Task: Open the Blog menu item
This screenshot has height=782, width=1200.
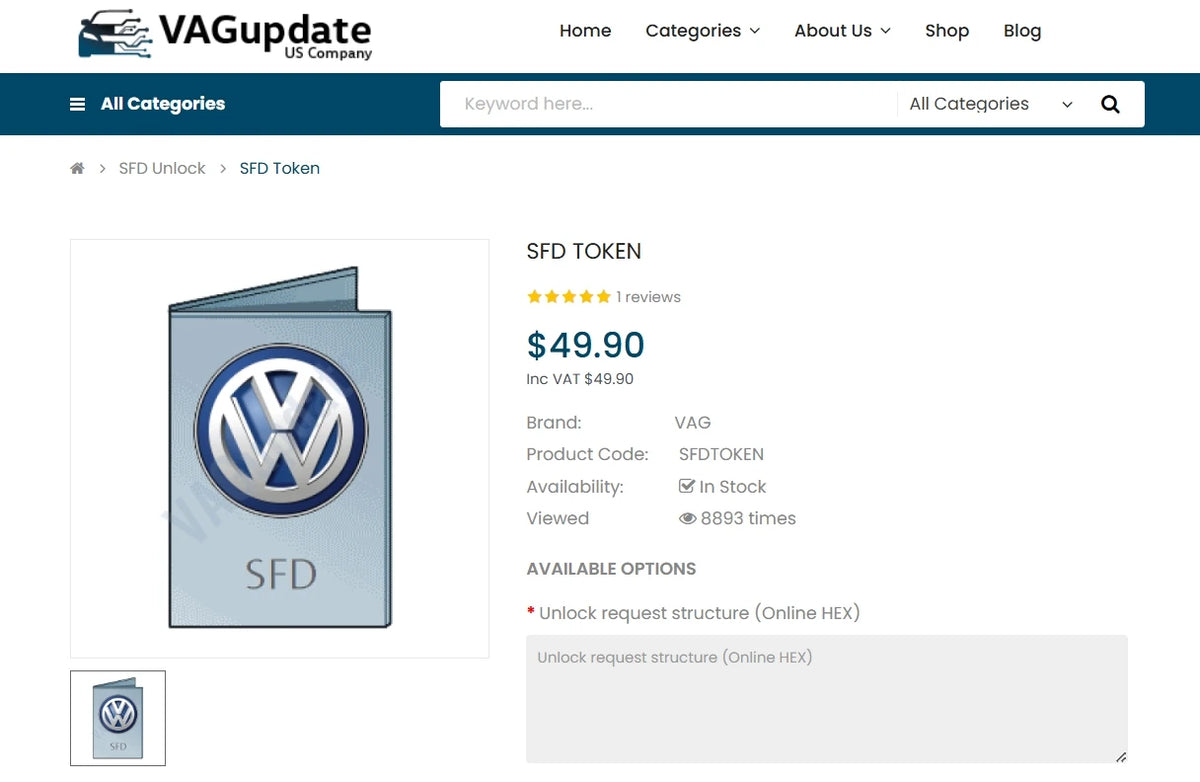Action: click(1022, 31)
